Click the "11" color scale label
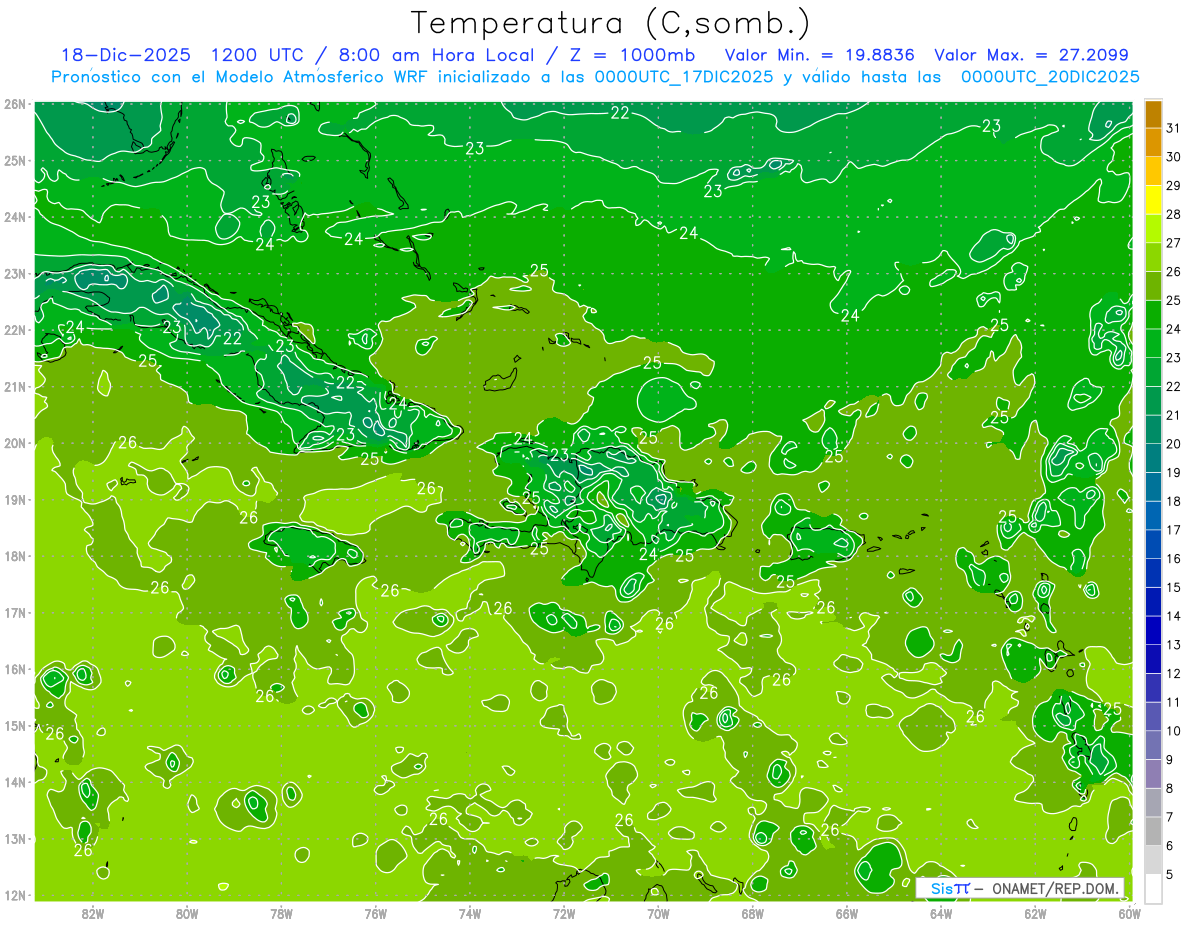Viewport: 1200px width, 927px height. (1174, 702)
